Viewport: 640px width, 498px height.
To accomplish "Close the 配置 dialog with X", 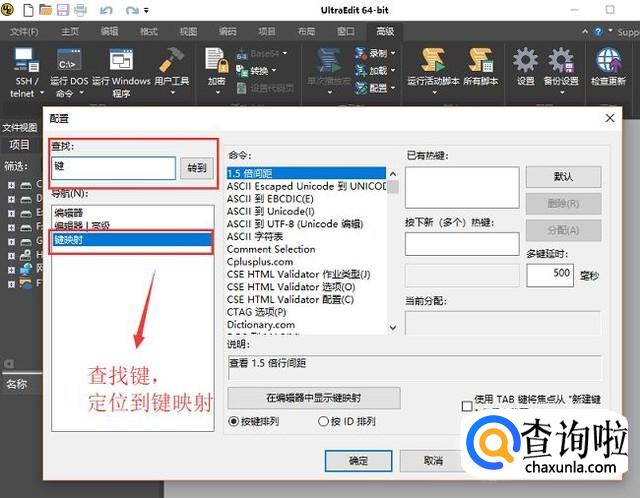I will click(610, 118).
